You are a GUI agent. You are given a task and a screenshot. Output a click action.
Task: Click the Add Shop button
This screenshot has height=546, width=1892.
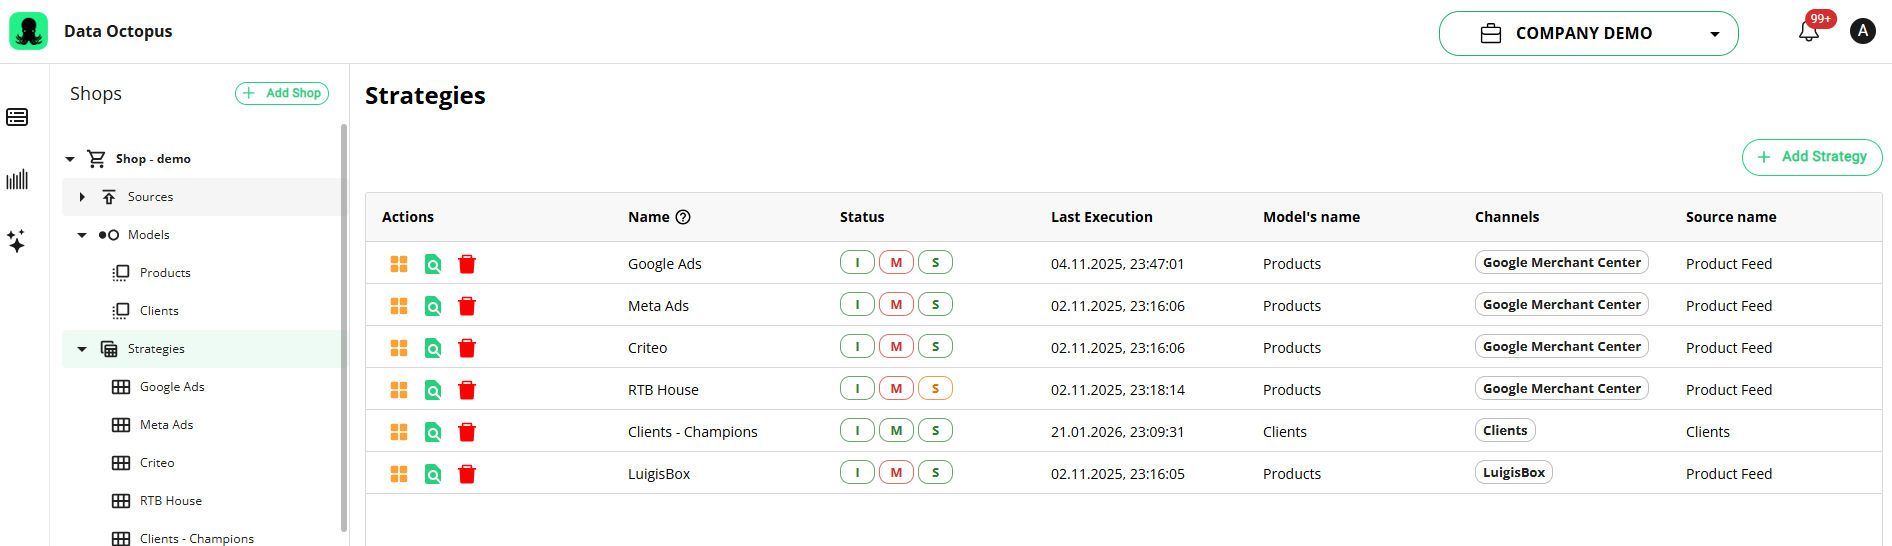point(282,93)
